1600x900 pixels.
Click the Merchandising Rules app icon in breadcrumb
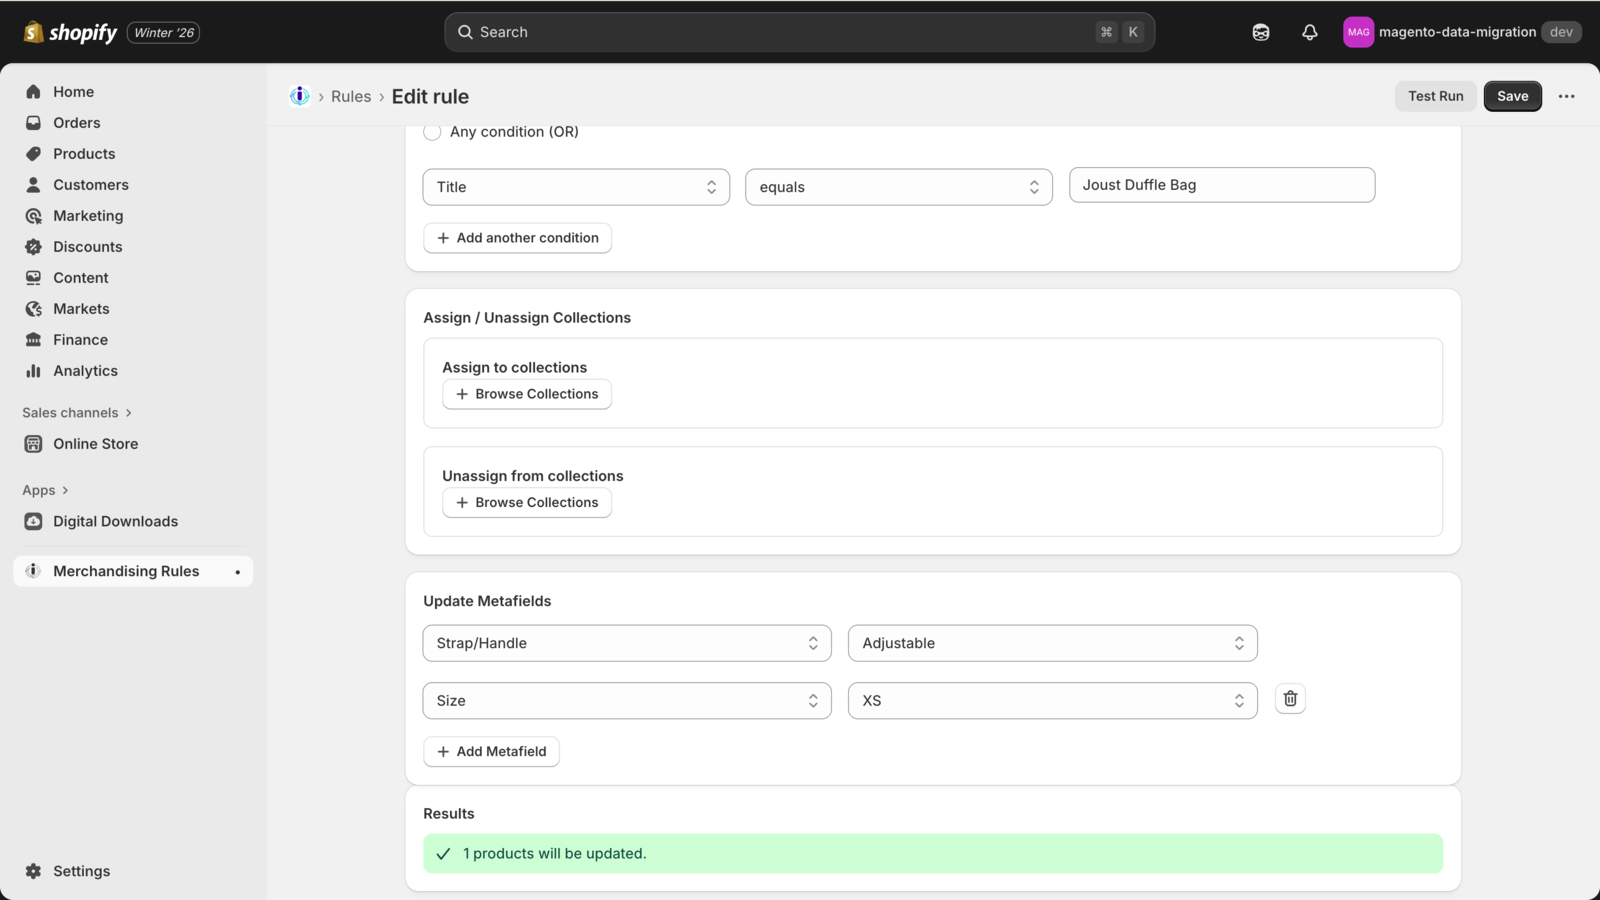point(299,96)
